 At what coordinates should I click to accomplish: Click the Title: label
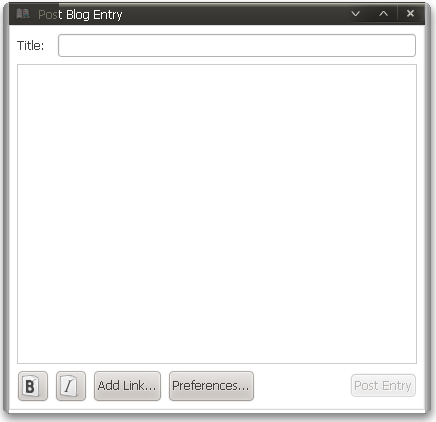point(30,46)
